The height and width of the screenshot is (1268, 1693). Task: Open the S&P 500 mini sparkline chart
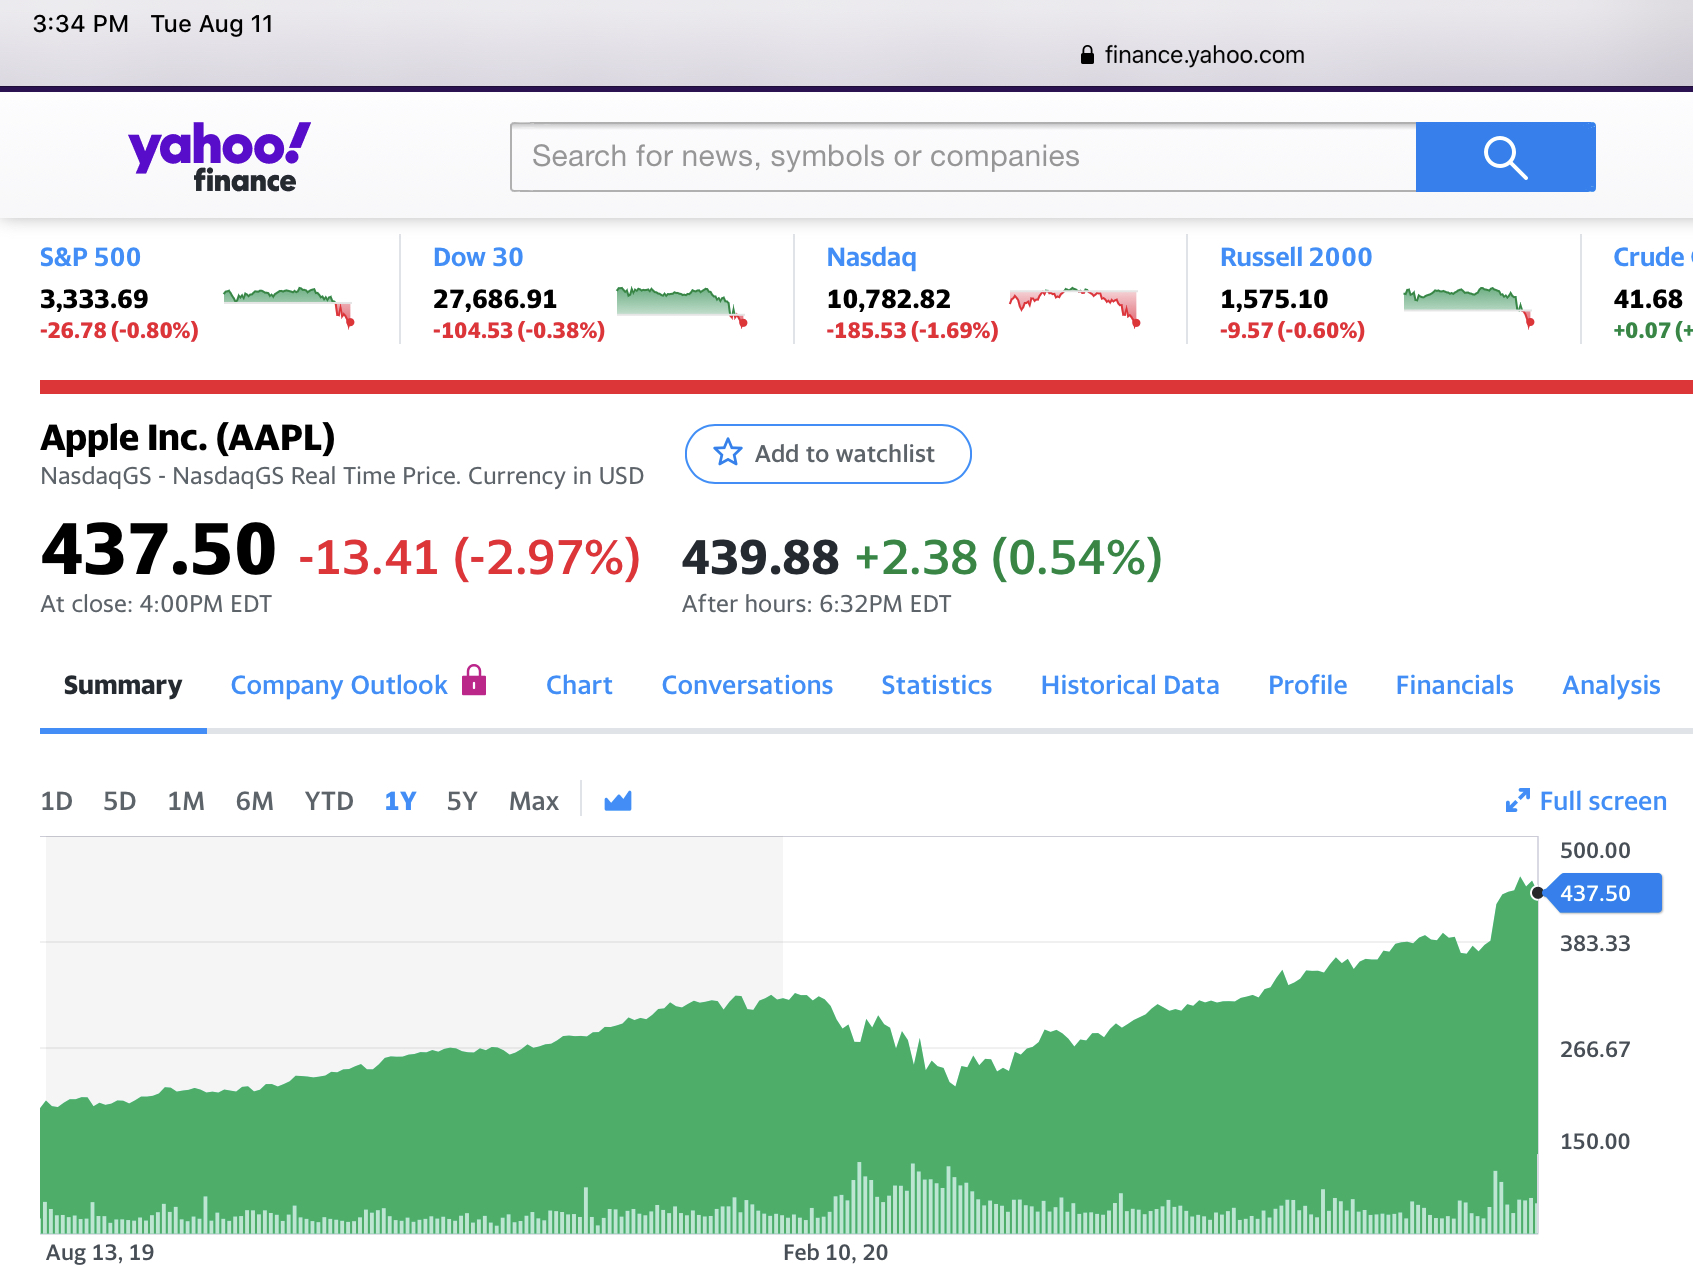pos(288,307)
